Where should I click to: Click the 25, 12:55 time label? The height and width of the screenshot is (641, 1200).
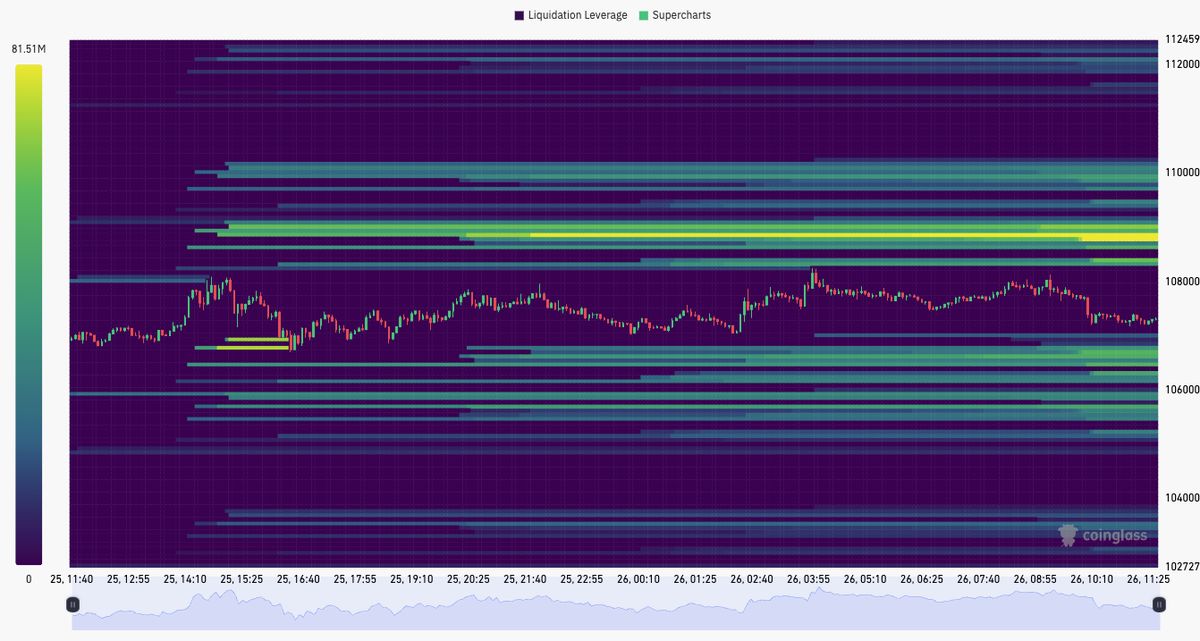click(x=128, y=579)
